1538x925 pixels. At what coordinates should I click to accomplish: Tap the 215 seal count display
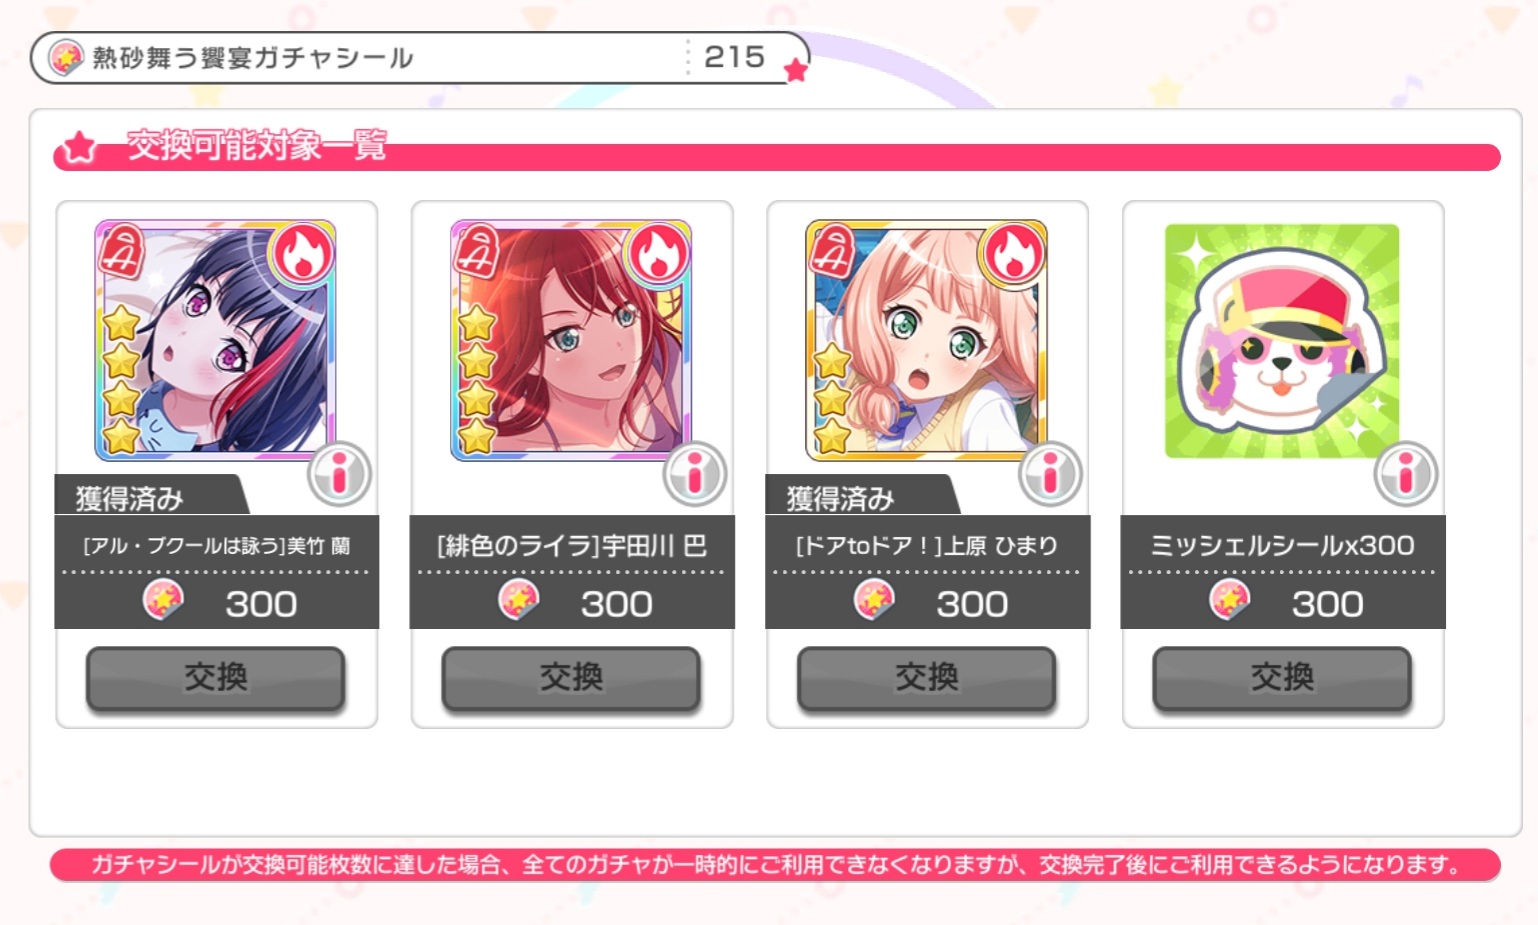coord(734,57)
